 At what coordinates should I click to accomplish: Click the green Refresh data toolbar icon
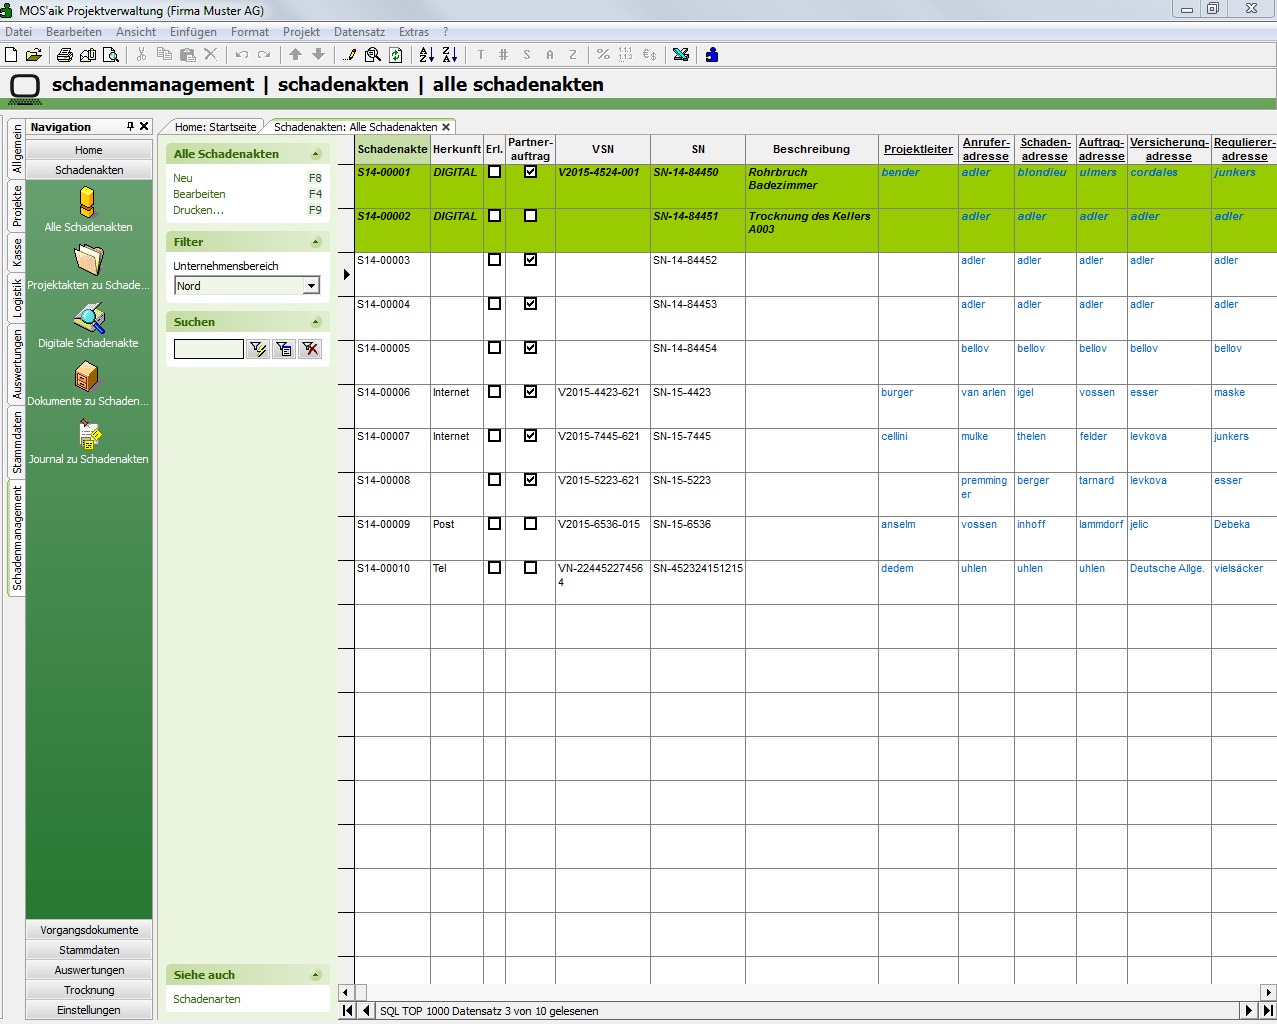pyautogui.click(x=396, y=55)
